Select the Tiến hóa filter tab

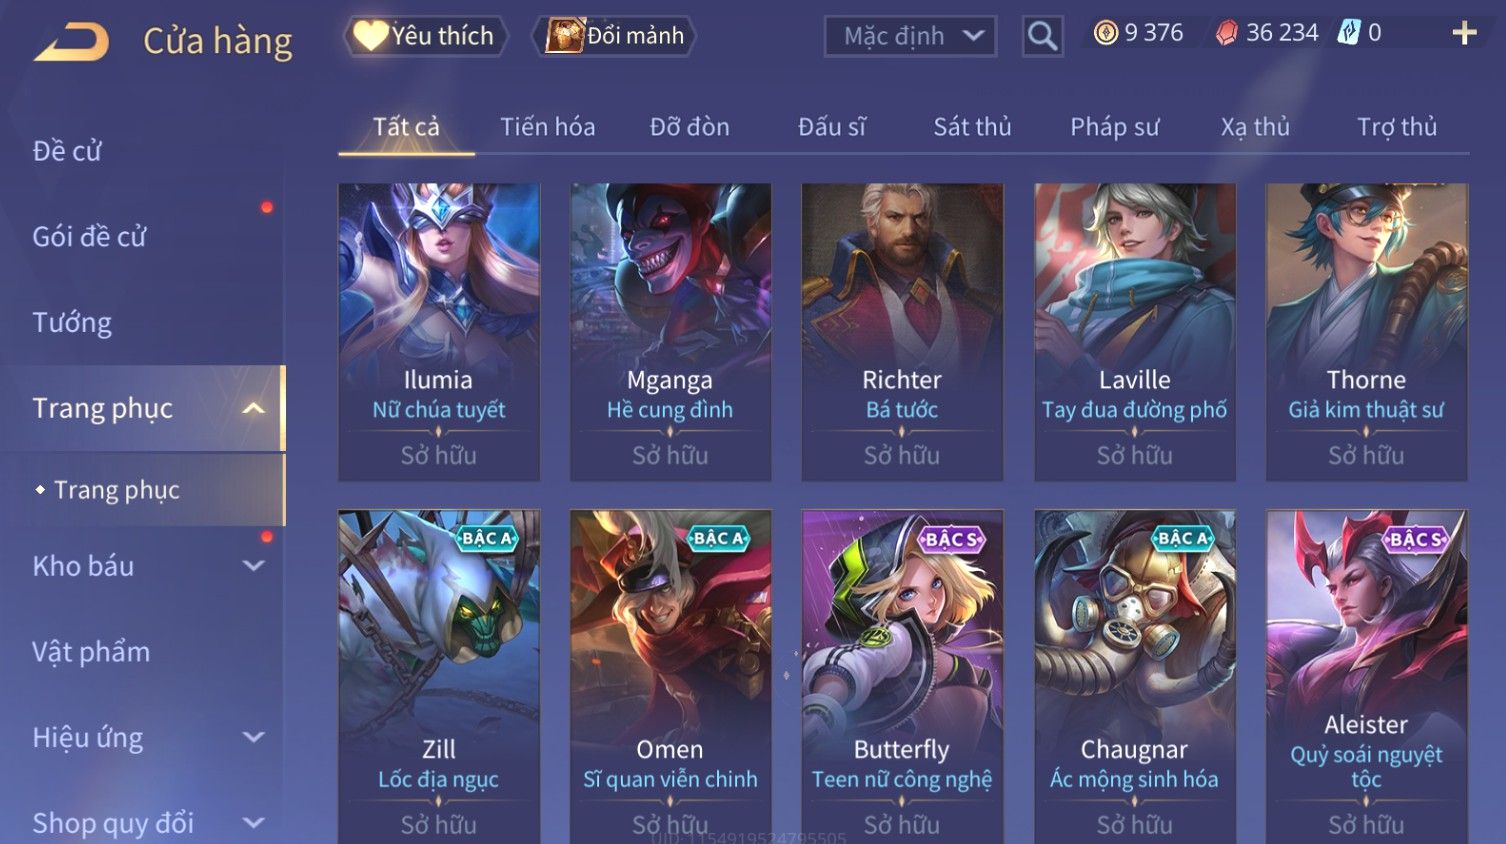pyautogui.click(x=547, y=127)
